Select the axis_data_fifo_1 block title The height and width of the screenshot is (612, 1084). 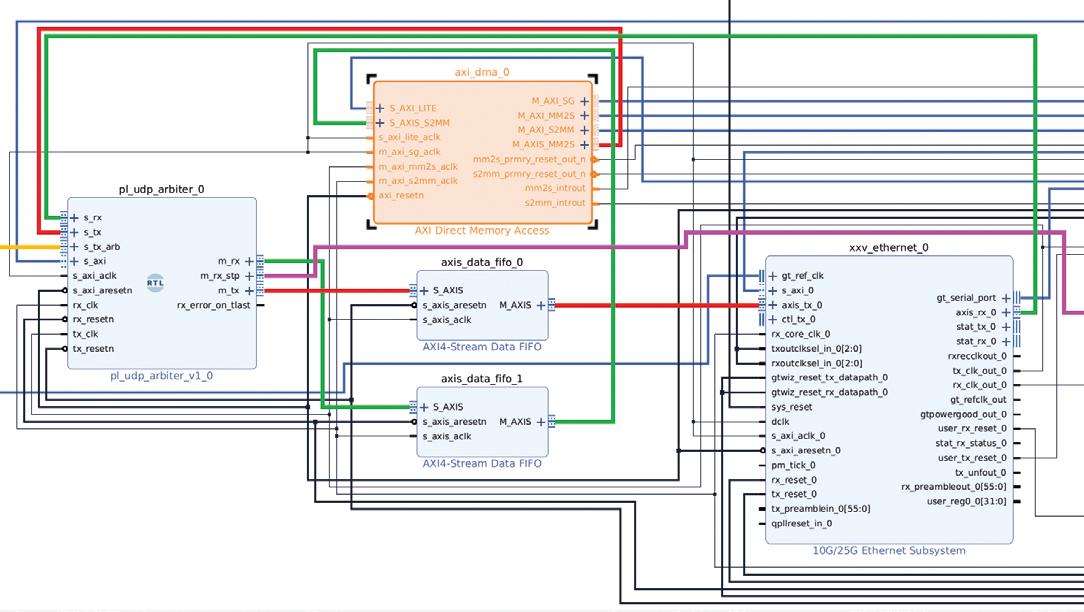tap(482, 379)
